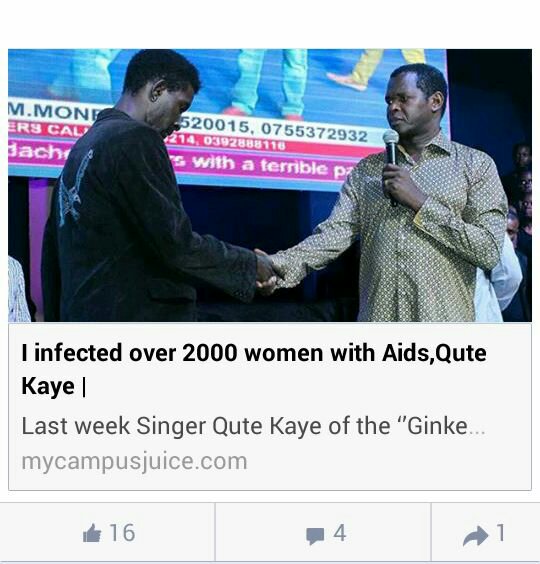Click the blank header area above the photo
Viewport: 540px width, 564px height.
[270, 23]
